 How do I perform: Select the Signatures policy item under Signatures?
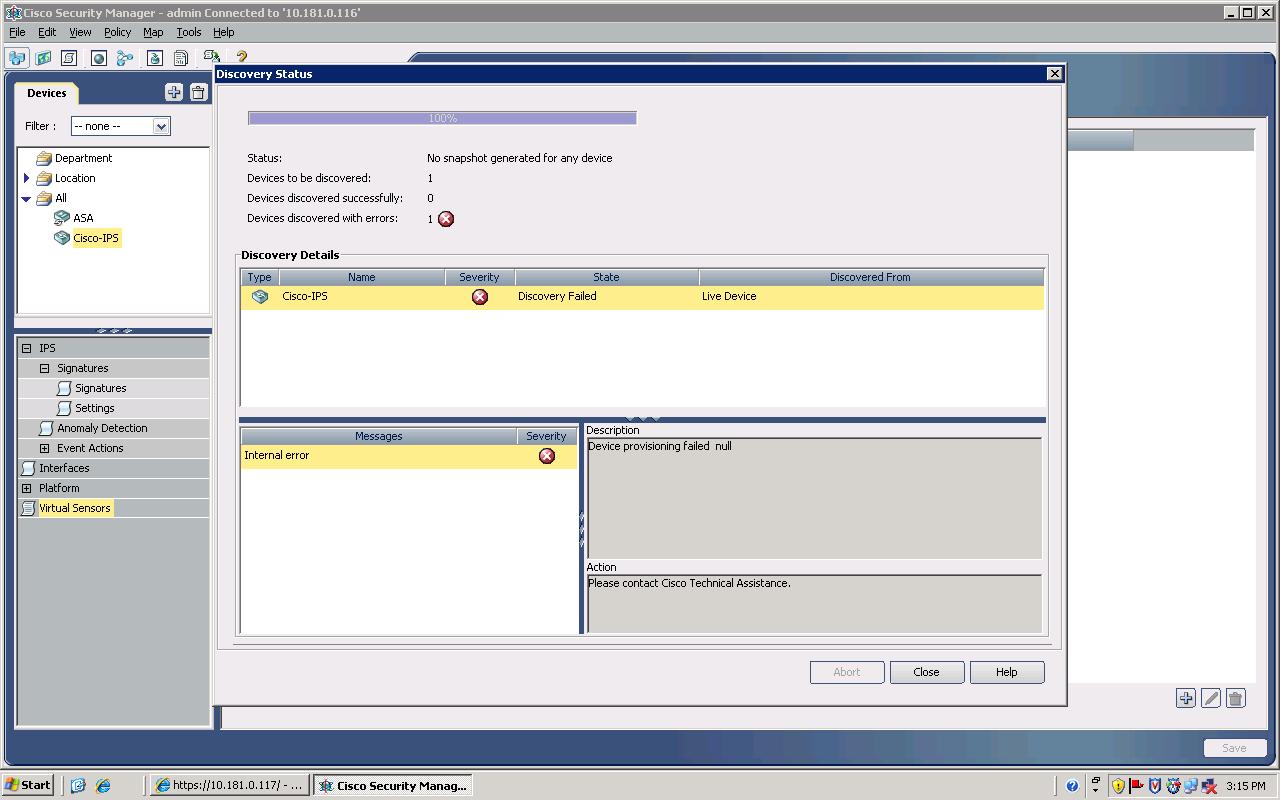[100, 388]
